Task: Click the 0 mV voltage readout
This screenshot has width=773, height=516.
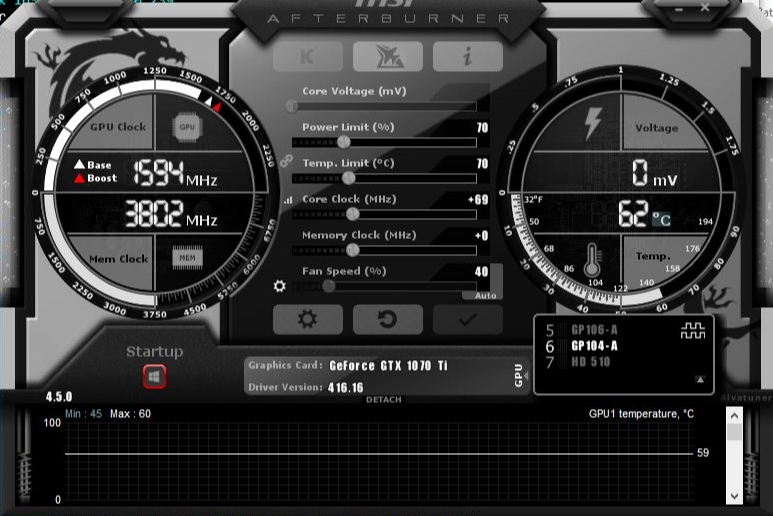Action: (x=655, y=173)
